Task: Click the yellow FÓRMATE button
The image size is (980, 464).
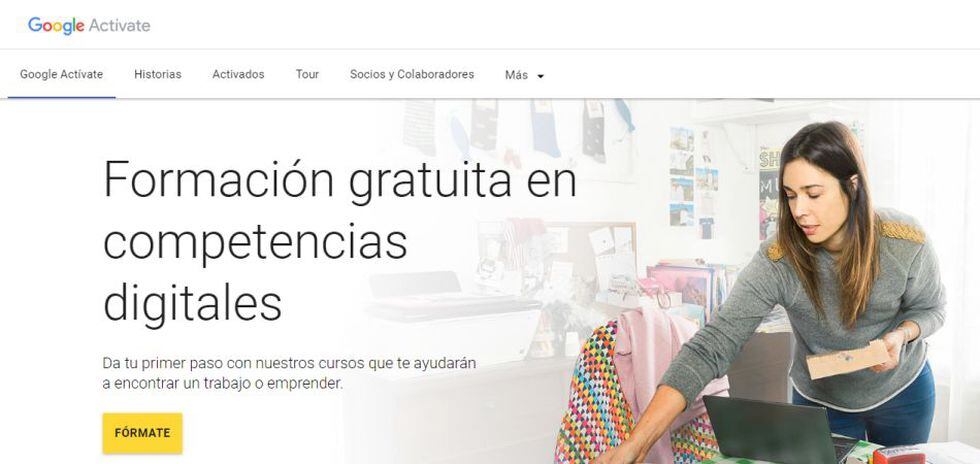Action: [x=142, y=433]
